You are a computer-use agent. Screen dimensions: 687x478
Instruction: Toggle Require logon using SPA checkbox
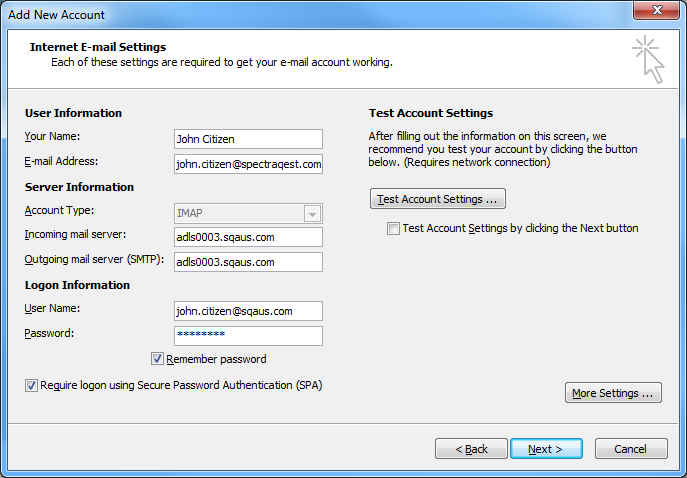coord(32,385)
